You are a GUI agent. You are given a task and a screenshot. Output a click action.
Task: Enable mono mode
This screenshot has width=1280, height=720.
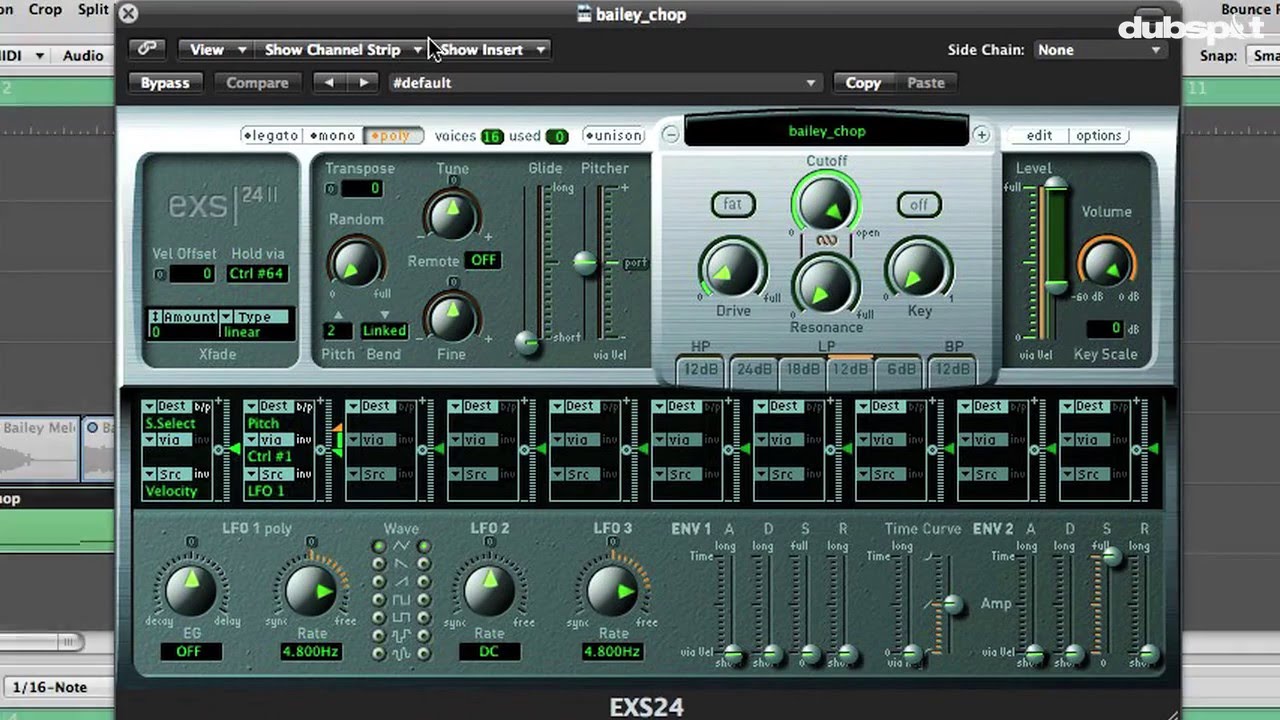[x=332, y=136]
